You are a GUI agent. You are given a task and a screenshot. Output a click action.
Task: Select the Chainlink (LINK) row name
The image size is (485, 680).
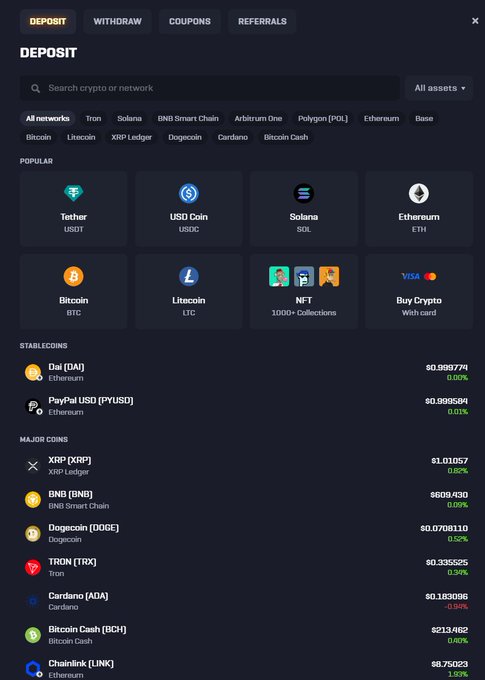coord(81,664)
